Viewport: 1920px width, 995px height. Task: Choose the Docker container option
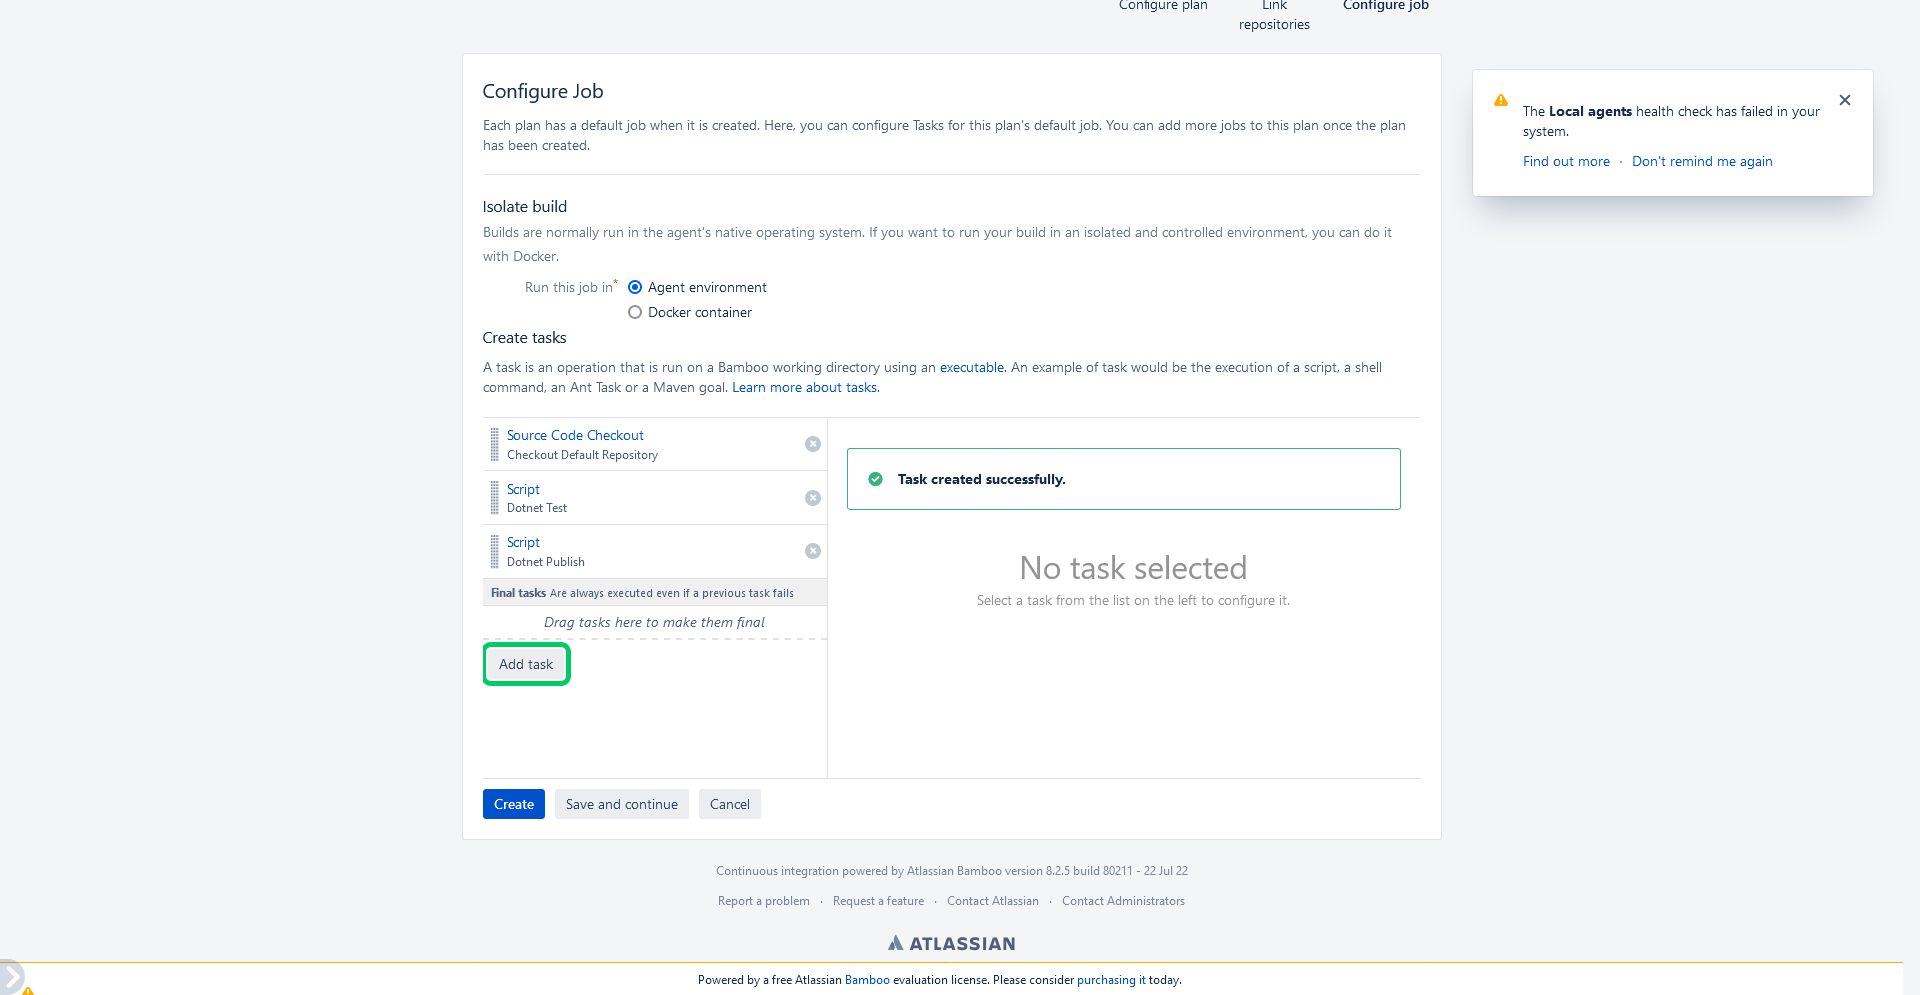(x=635, y=312)
